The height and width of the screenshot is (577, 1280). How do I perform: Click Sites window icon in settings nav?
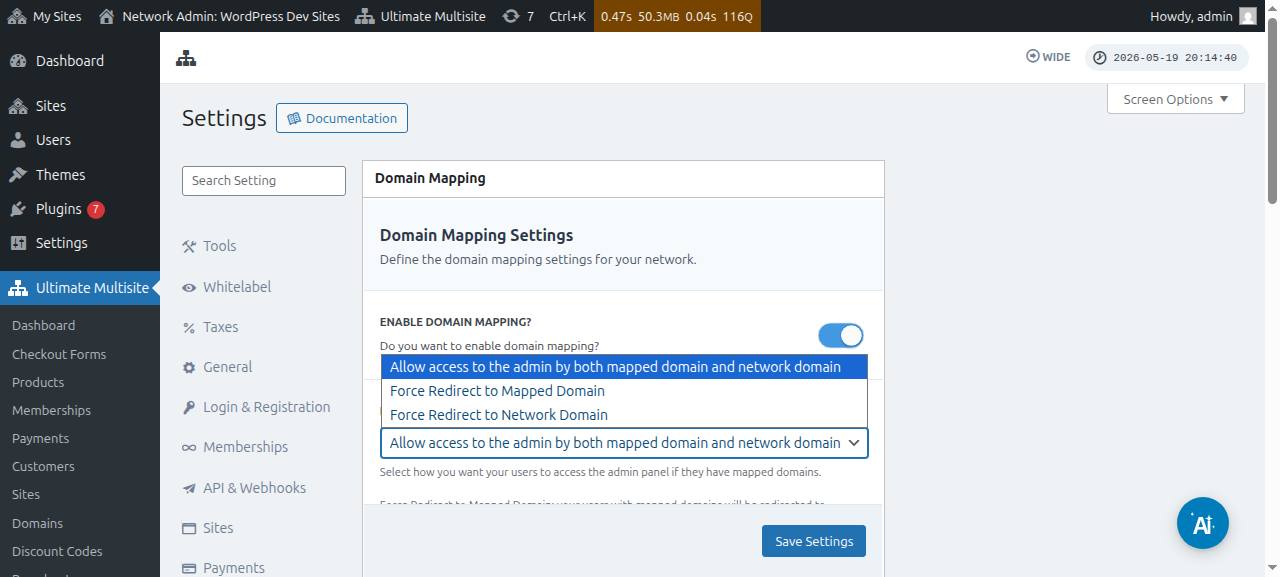189,528
